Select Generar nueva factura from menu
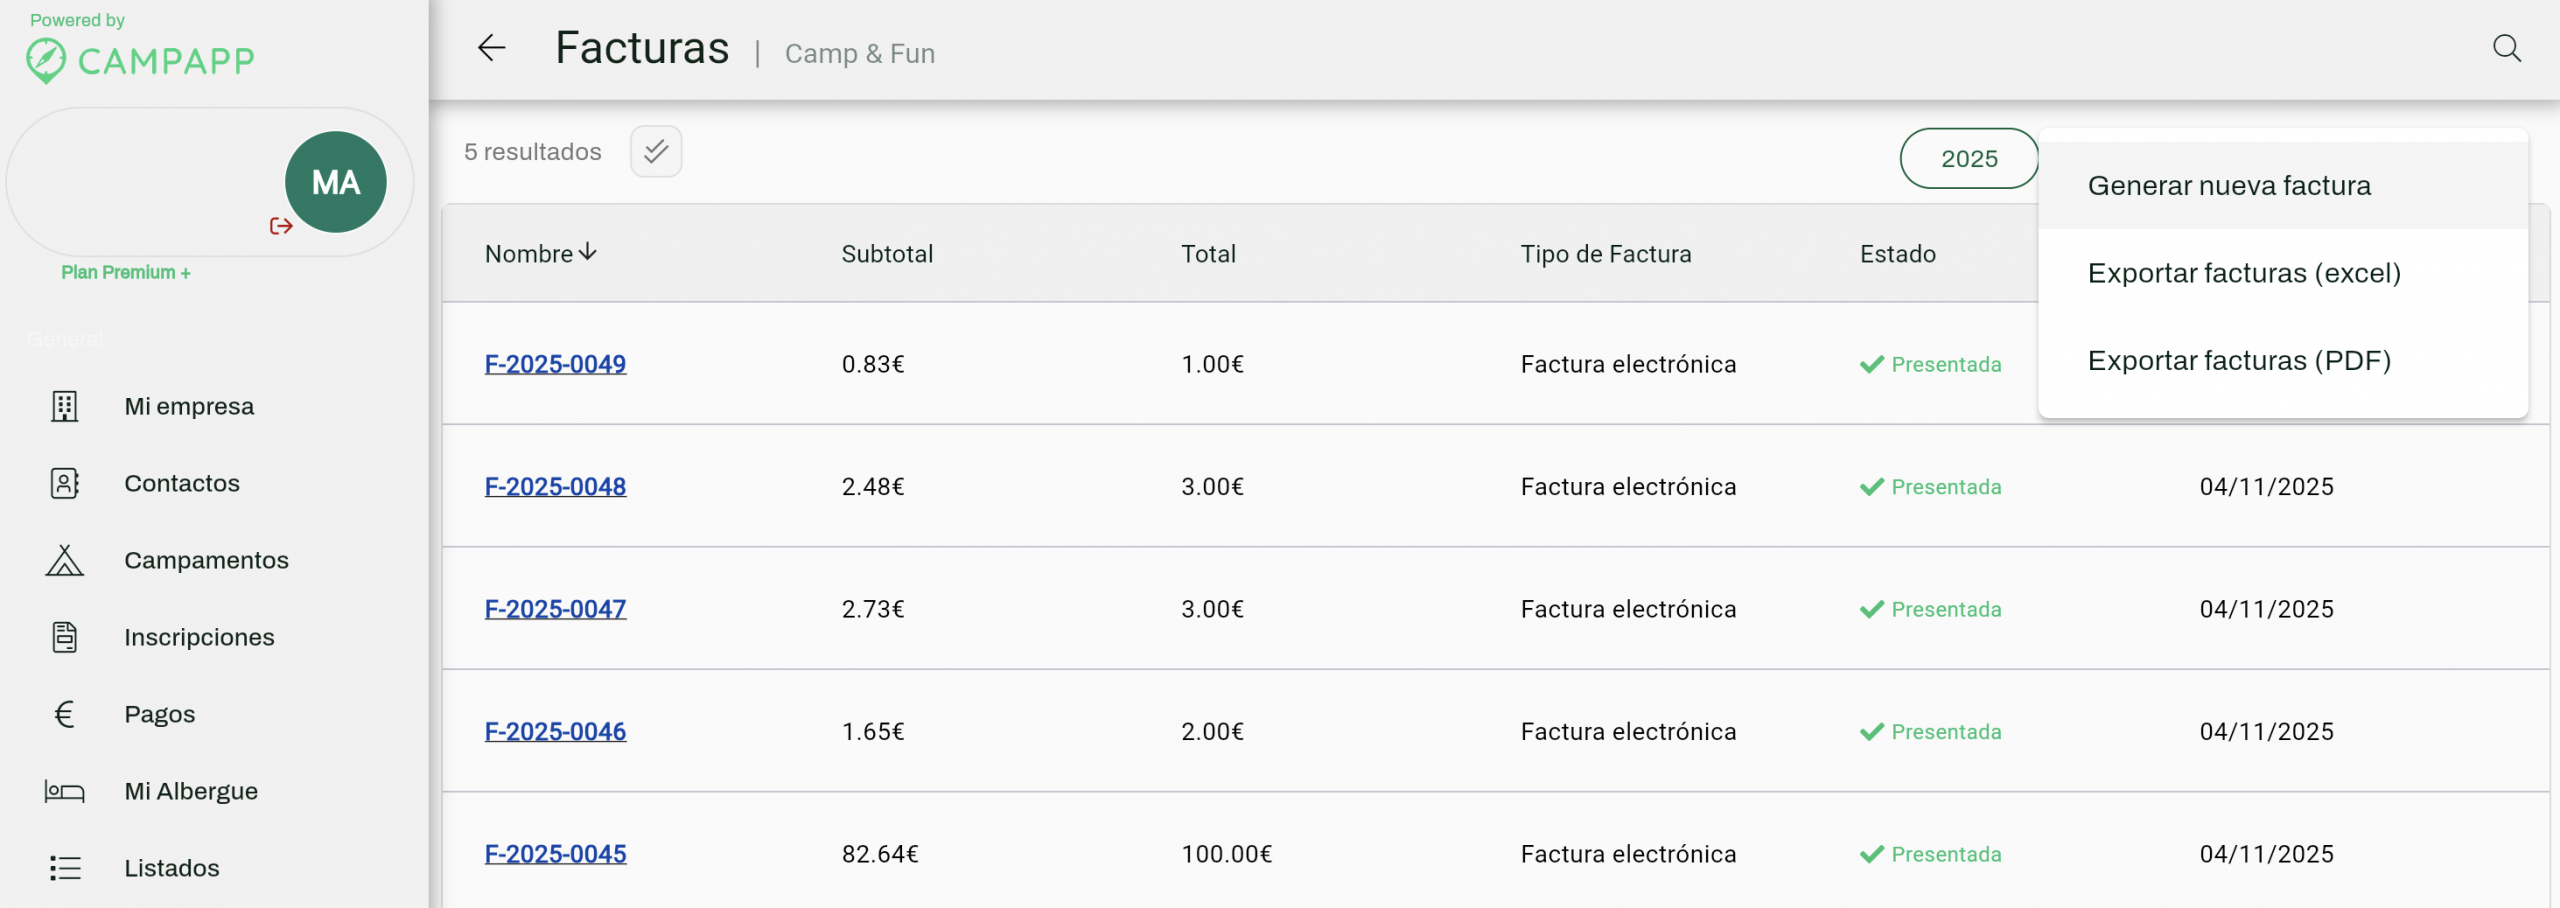The height and width of the screenshot is (908, 2560). pyautogui.click(x=2228, y=186)
